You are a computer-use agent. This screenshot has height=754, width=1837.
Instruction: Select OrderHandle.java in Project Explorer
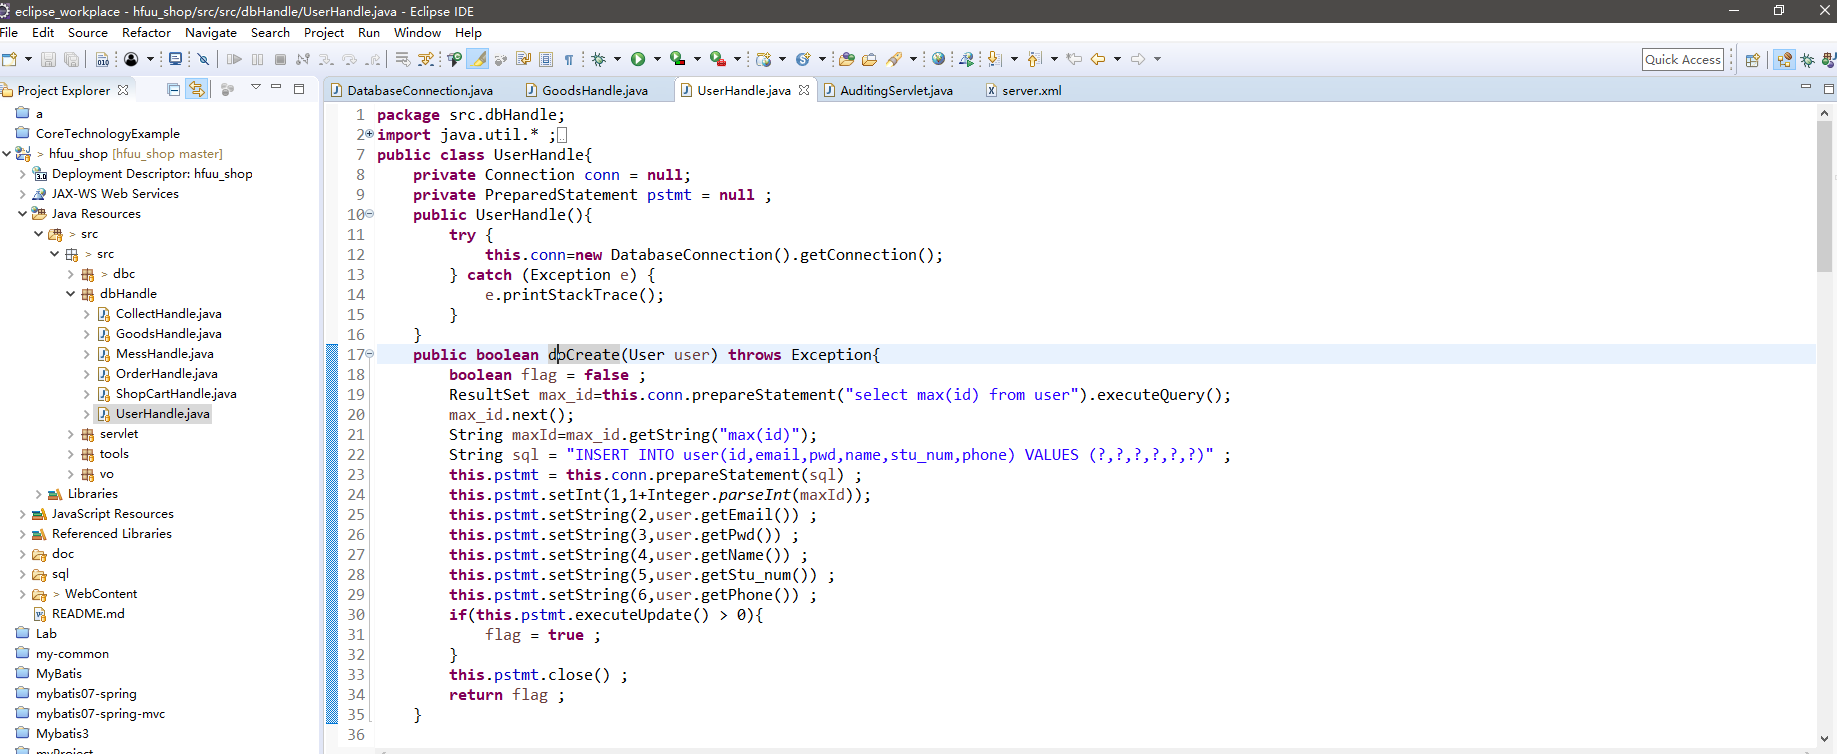166,374
